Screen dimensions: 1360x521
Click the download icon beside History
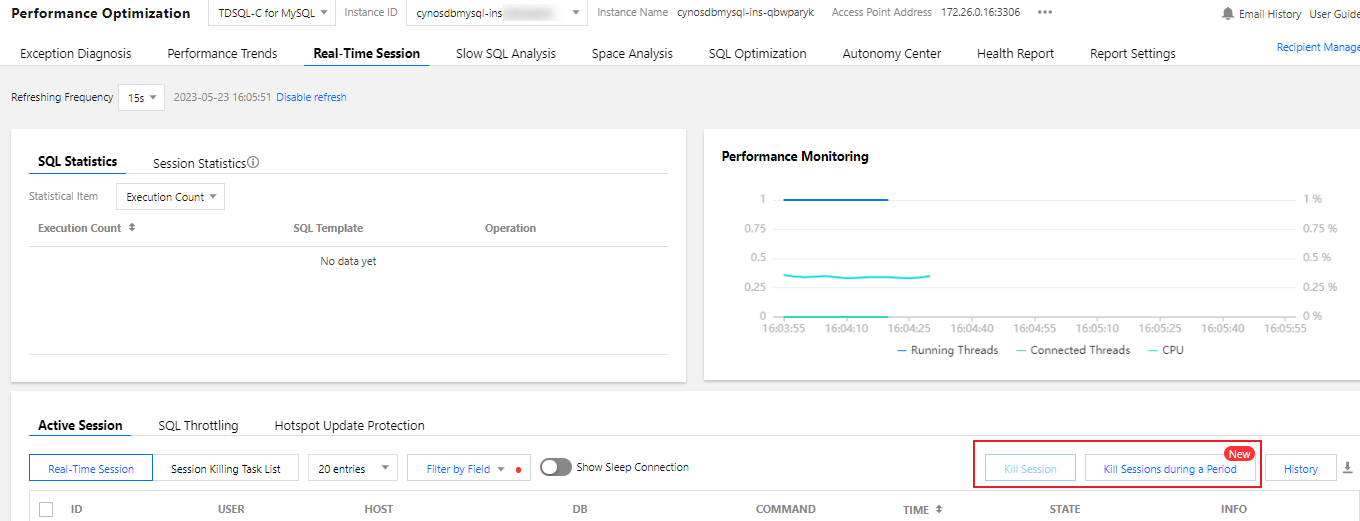tap(1347, 468)
